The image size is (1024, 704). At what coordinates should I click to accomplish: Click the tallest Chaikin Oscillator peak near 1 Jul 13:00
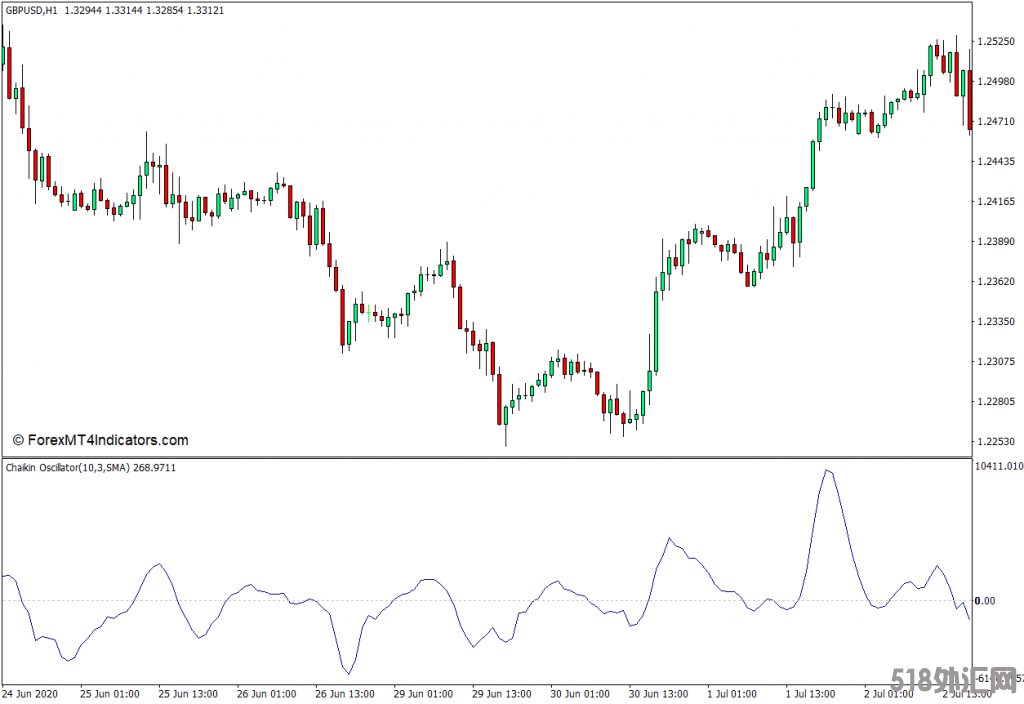(x=827, y=470)
